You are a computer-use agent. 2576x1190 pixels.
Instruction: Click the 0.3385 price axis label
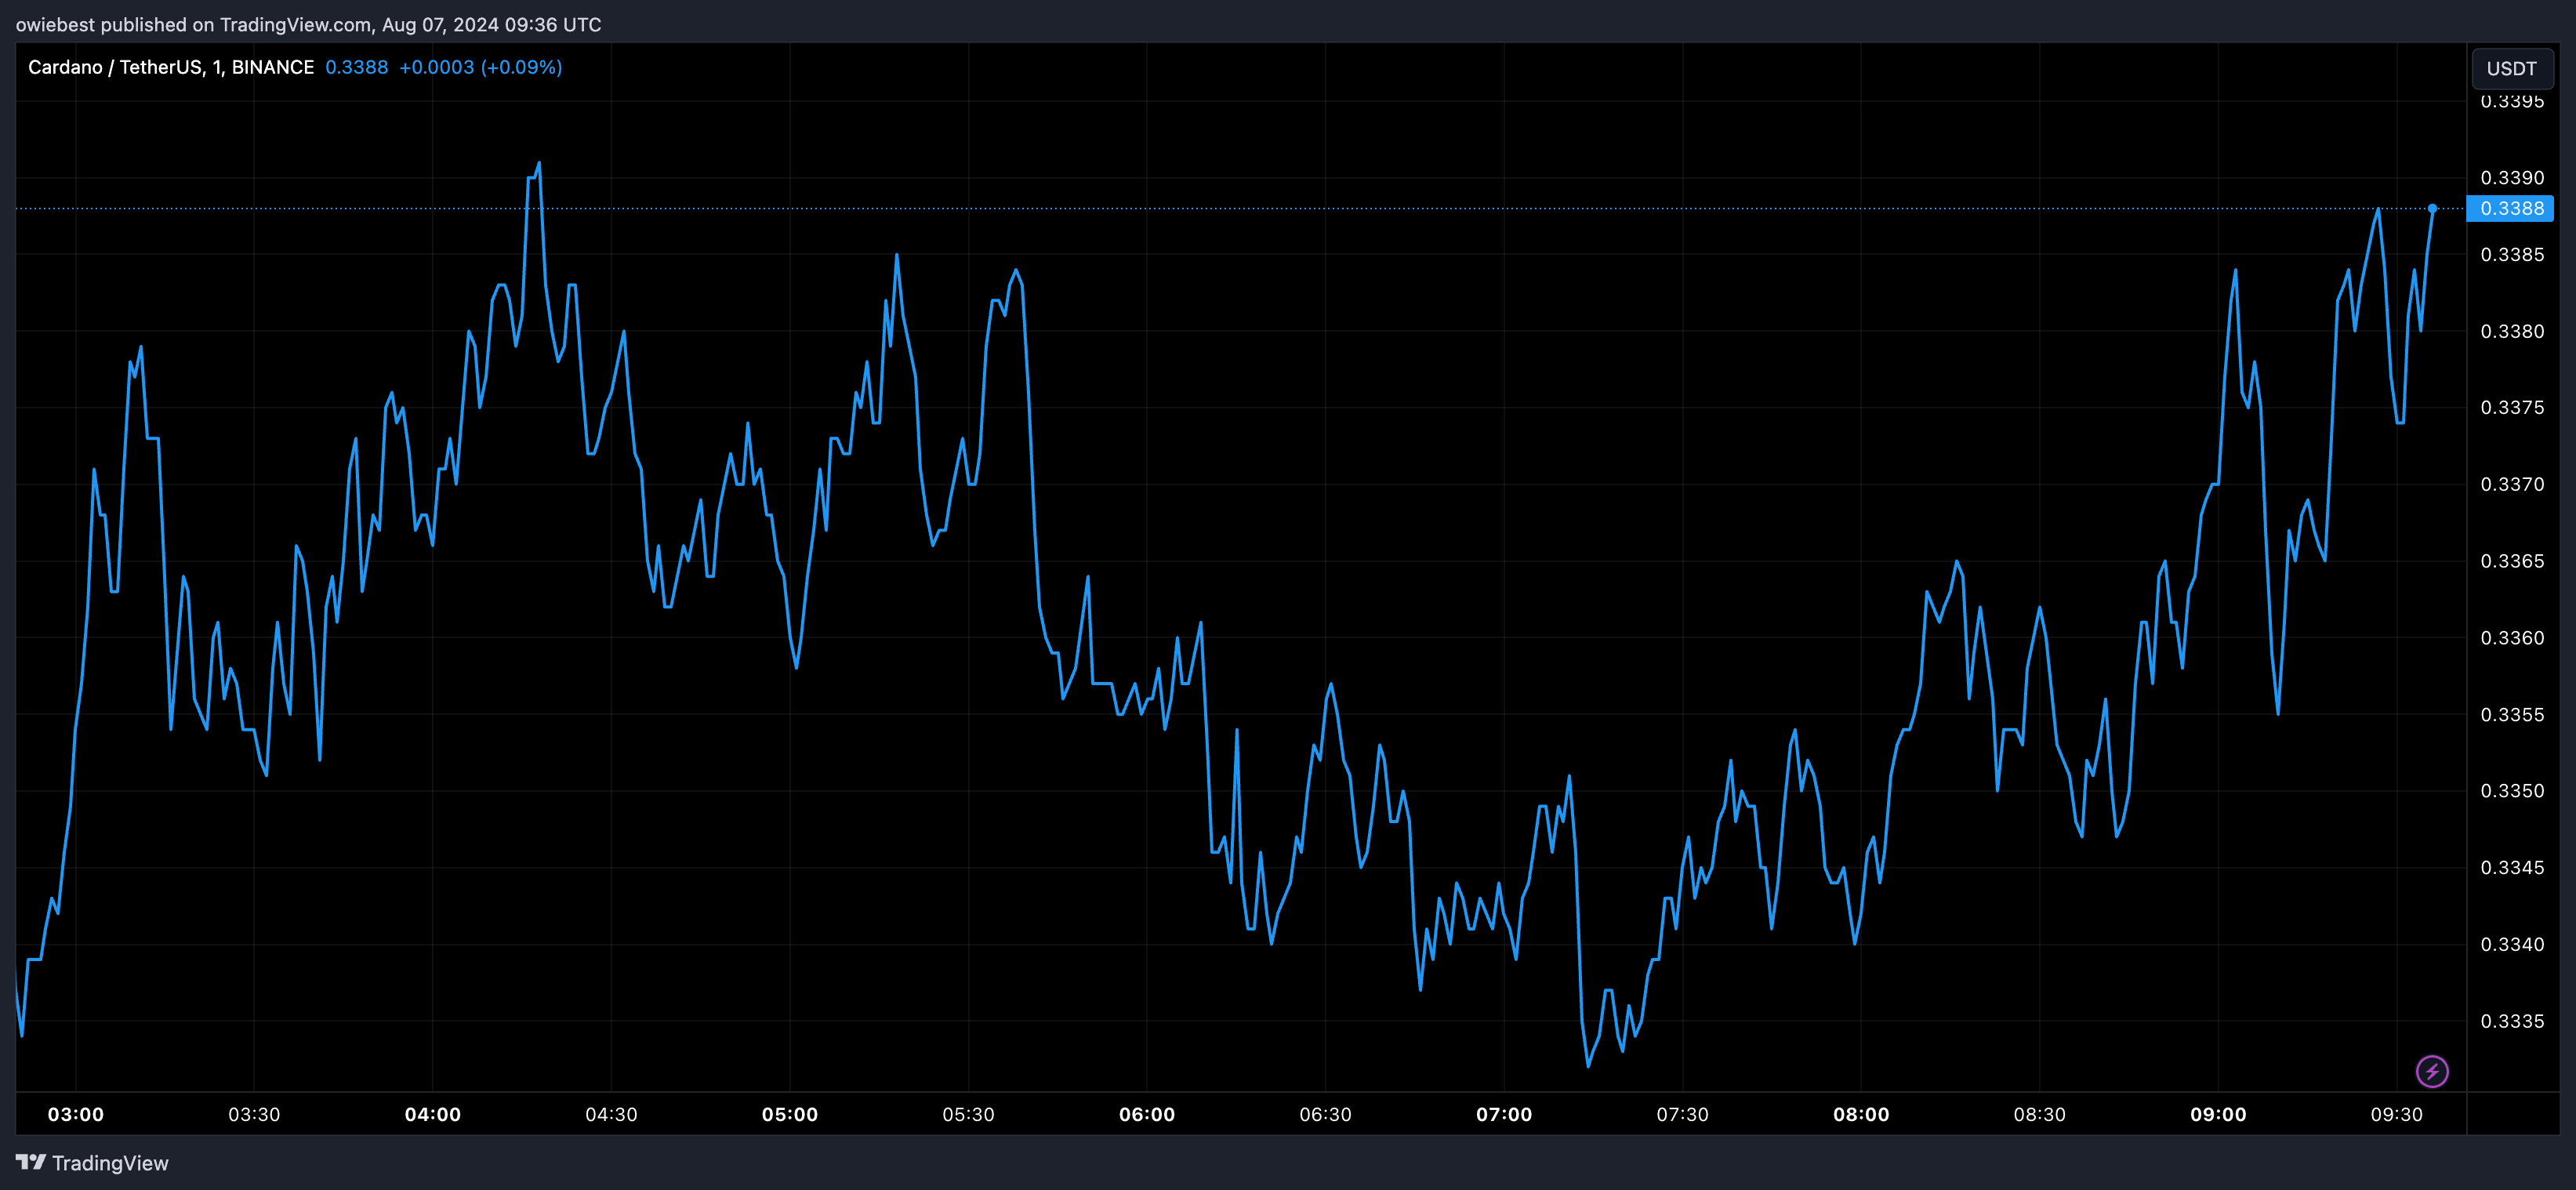(x=2512, y=254)
